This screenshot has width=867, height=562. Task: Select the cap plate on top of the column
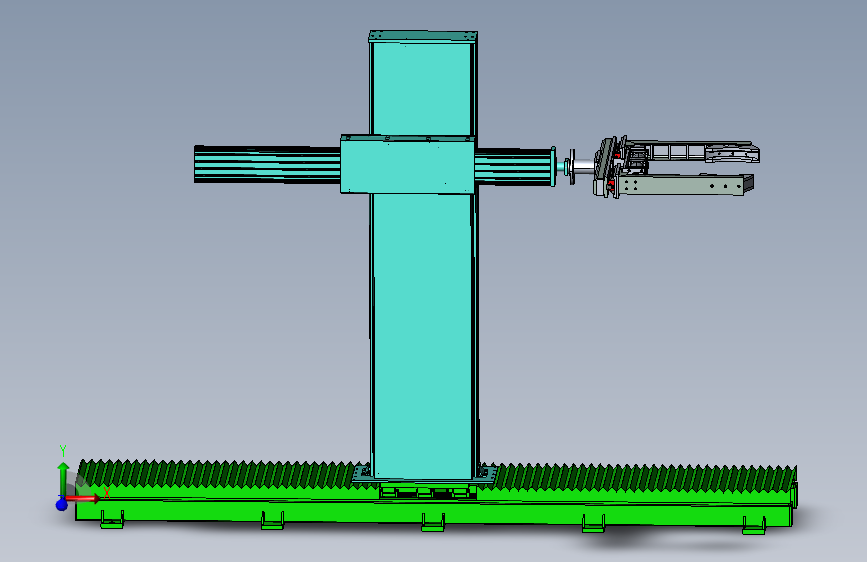pos(423,36)
